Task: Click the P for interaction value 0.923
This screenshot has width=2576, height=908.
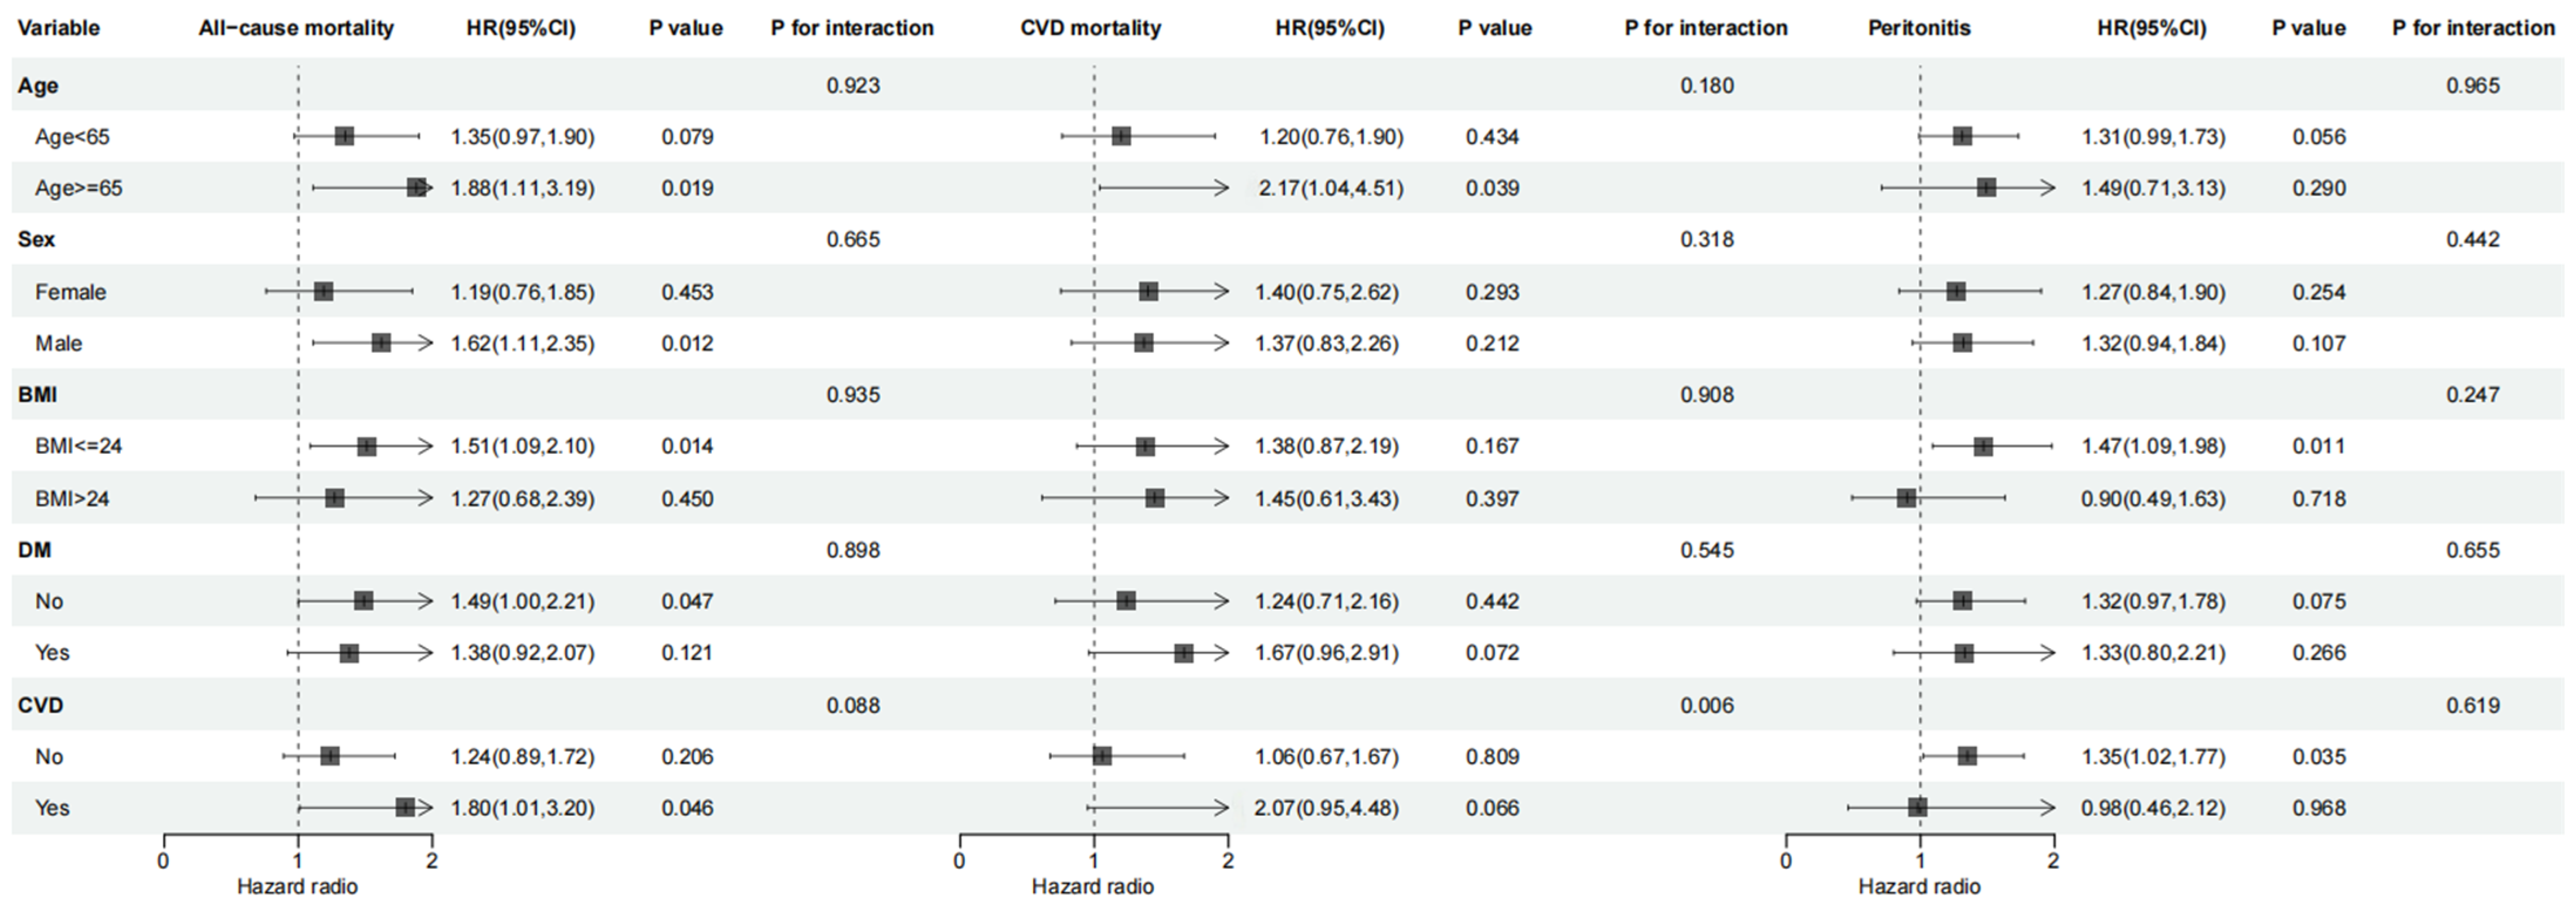Action: click(853, 85)
